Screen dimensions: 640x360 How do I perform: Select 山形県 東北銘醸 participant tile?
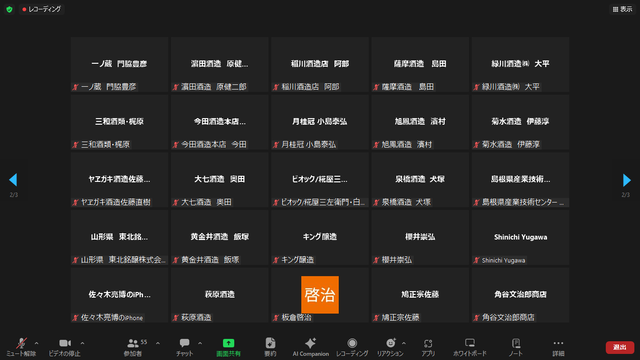pyautogui.click(x=120, y=237)
